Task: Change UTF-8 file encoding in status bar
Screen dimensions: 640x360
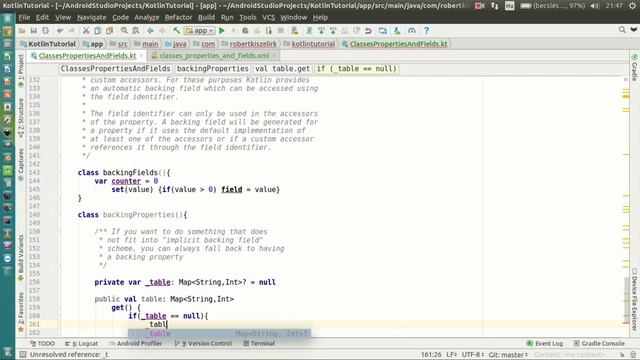Action: [473, 355]
